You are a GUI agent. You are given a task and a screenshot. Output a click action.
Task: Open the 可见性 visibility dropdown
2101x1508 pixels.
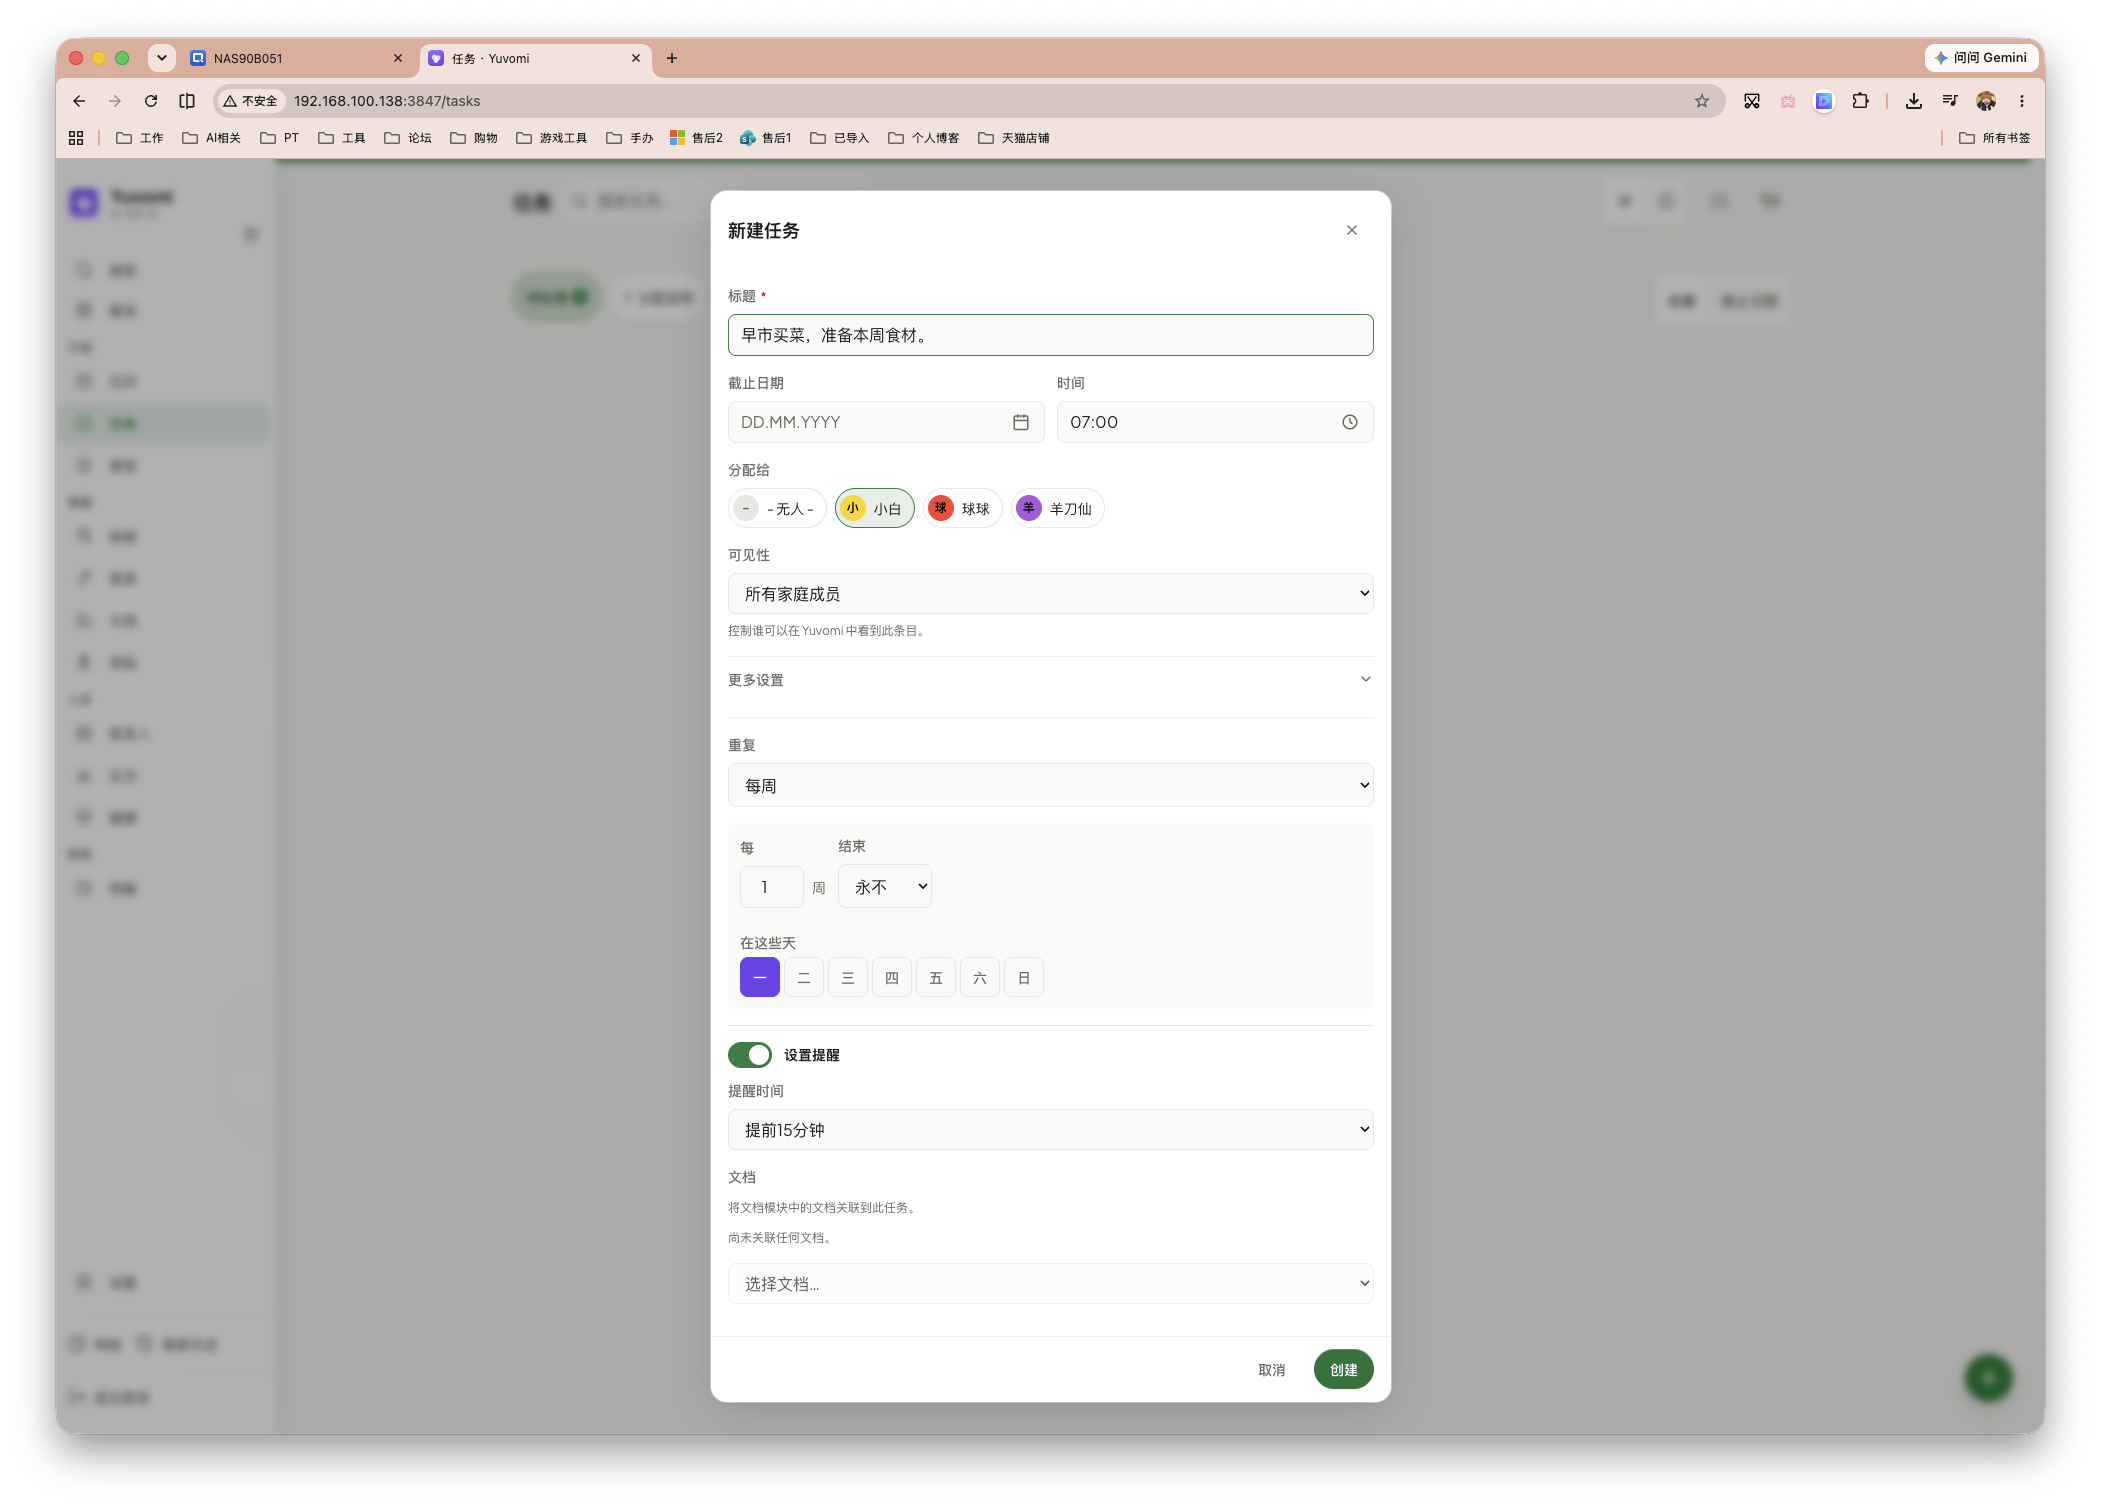coord(1050,594)
